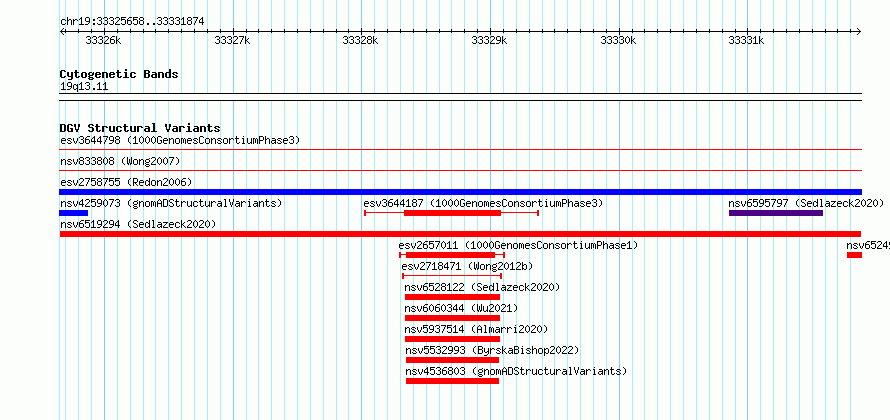Click the 33328k ruler tick label
Screen dimensions: 890x420
click(x=360, y=40)
